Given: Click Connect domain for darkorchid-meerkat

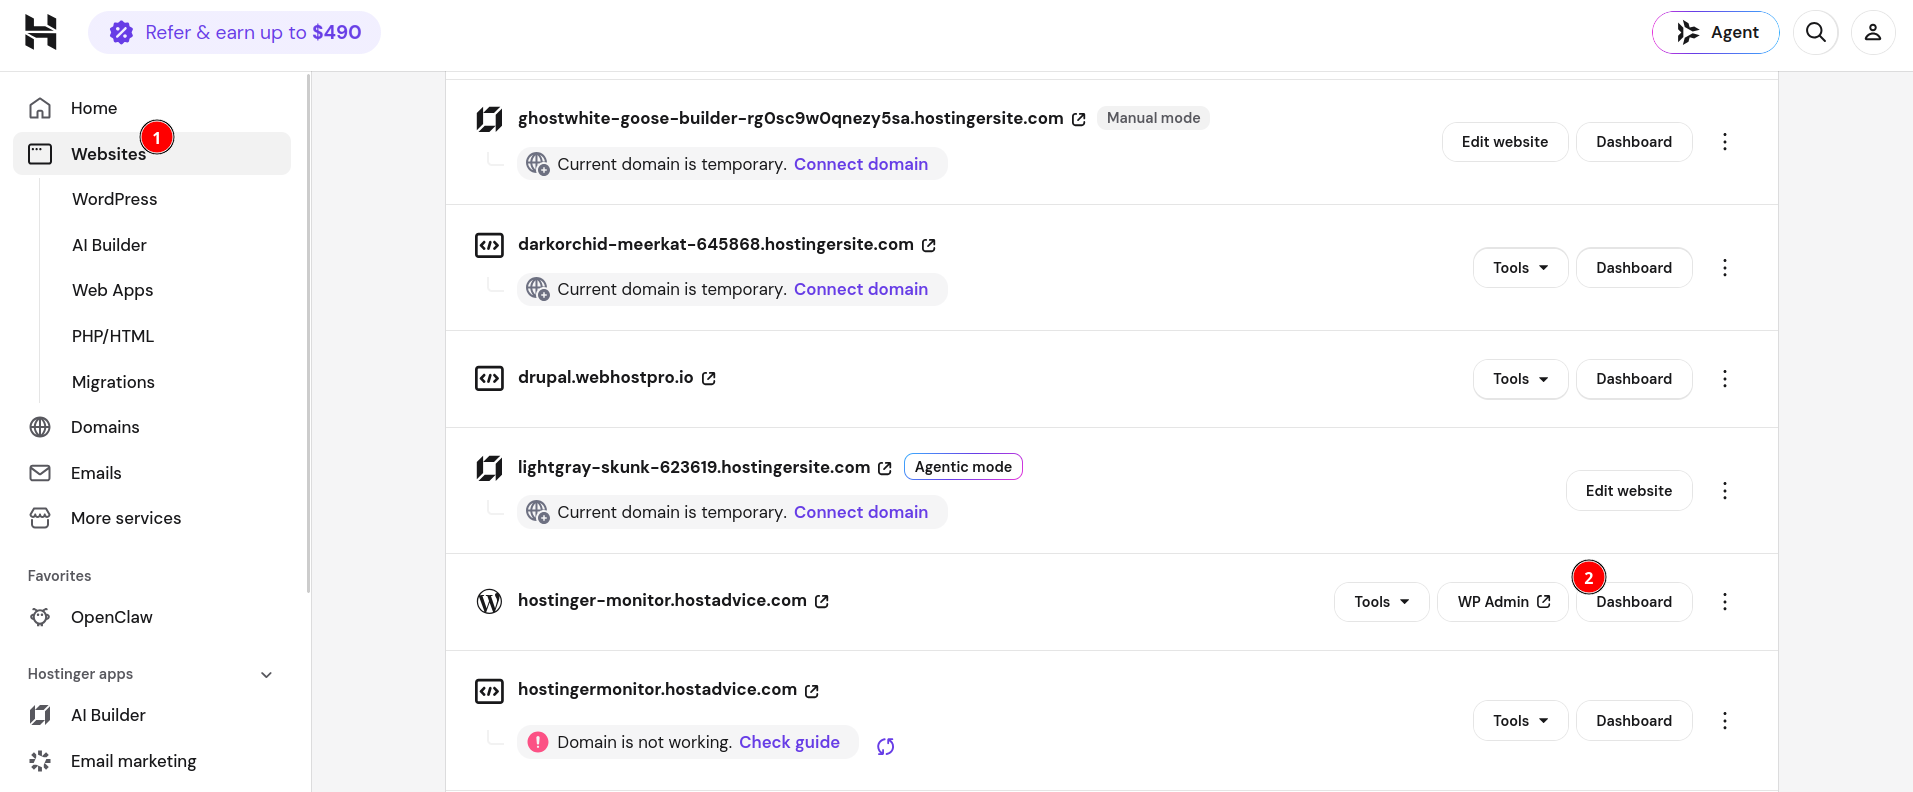Looking at the screenshot, I should click(861, 289).
